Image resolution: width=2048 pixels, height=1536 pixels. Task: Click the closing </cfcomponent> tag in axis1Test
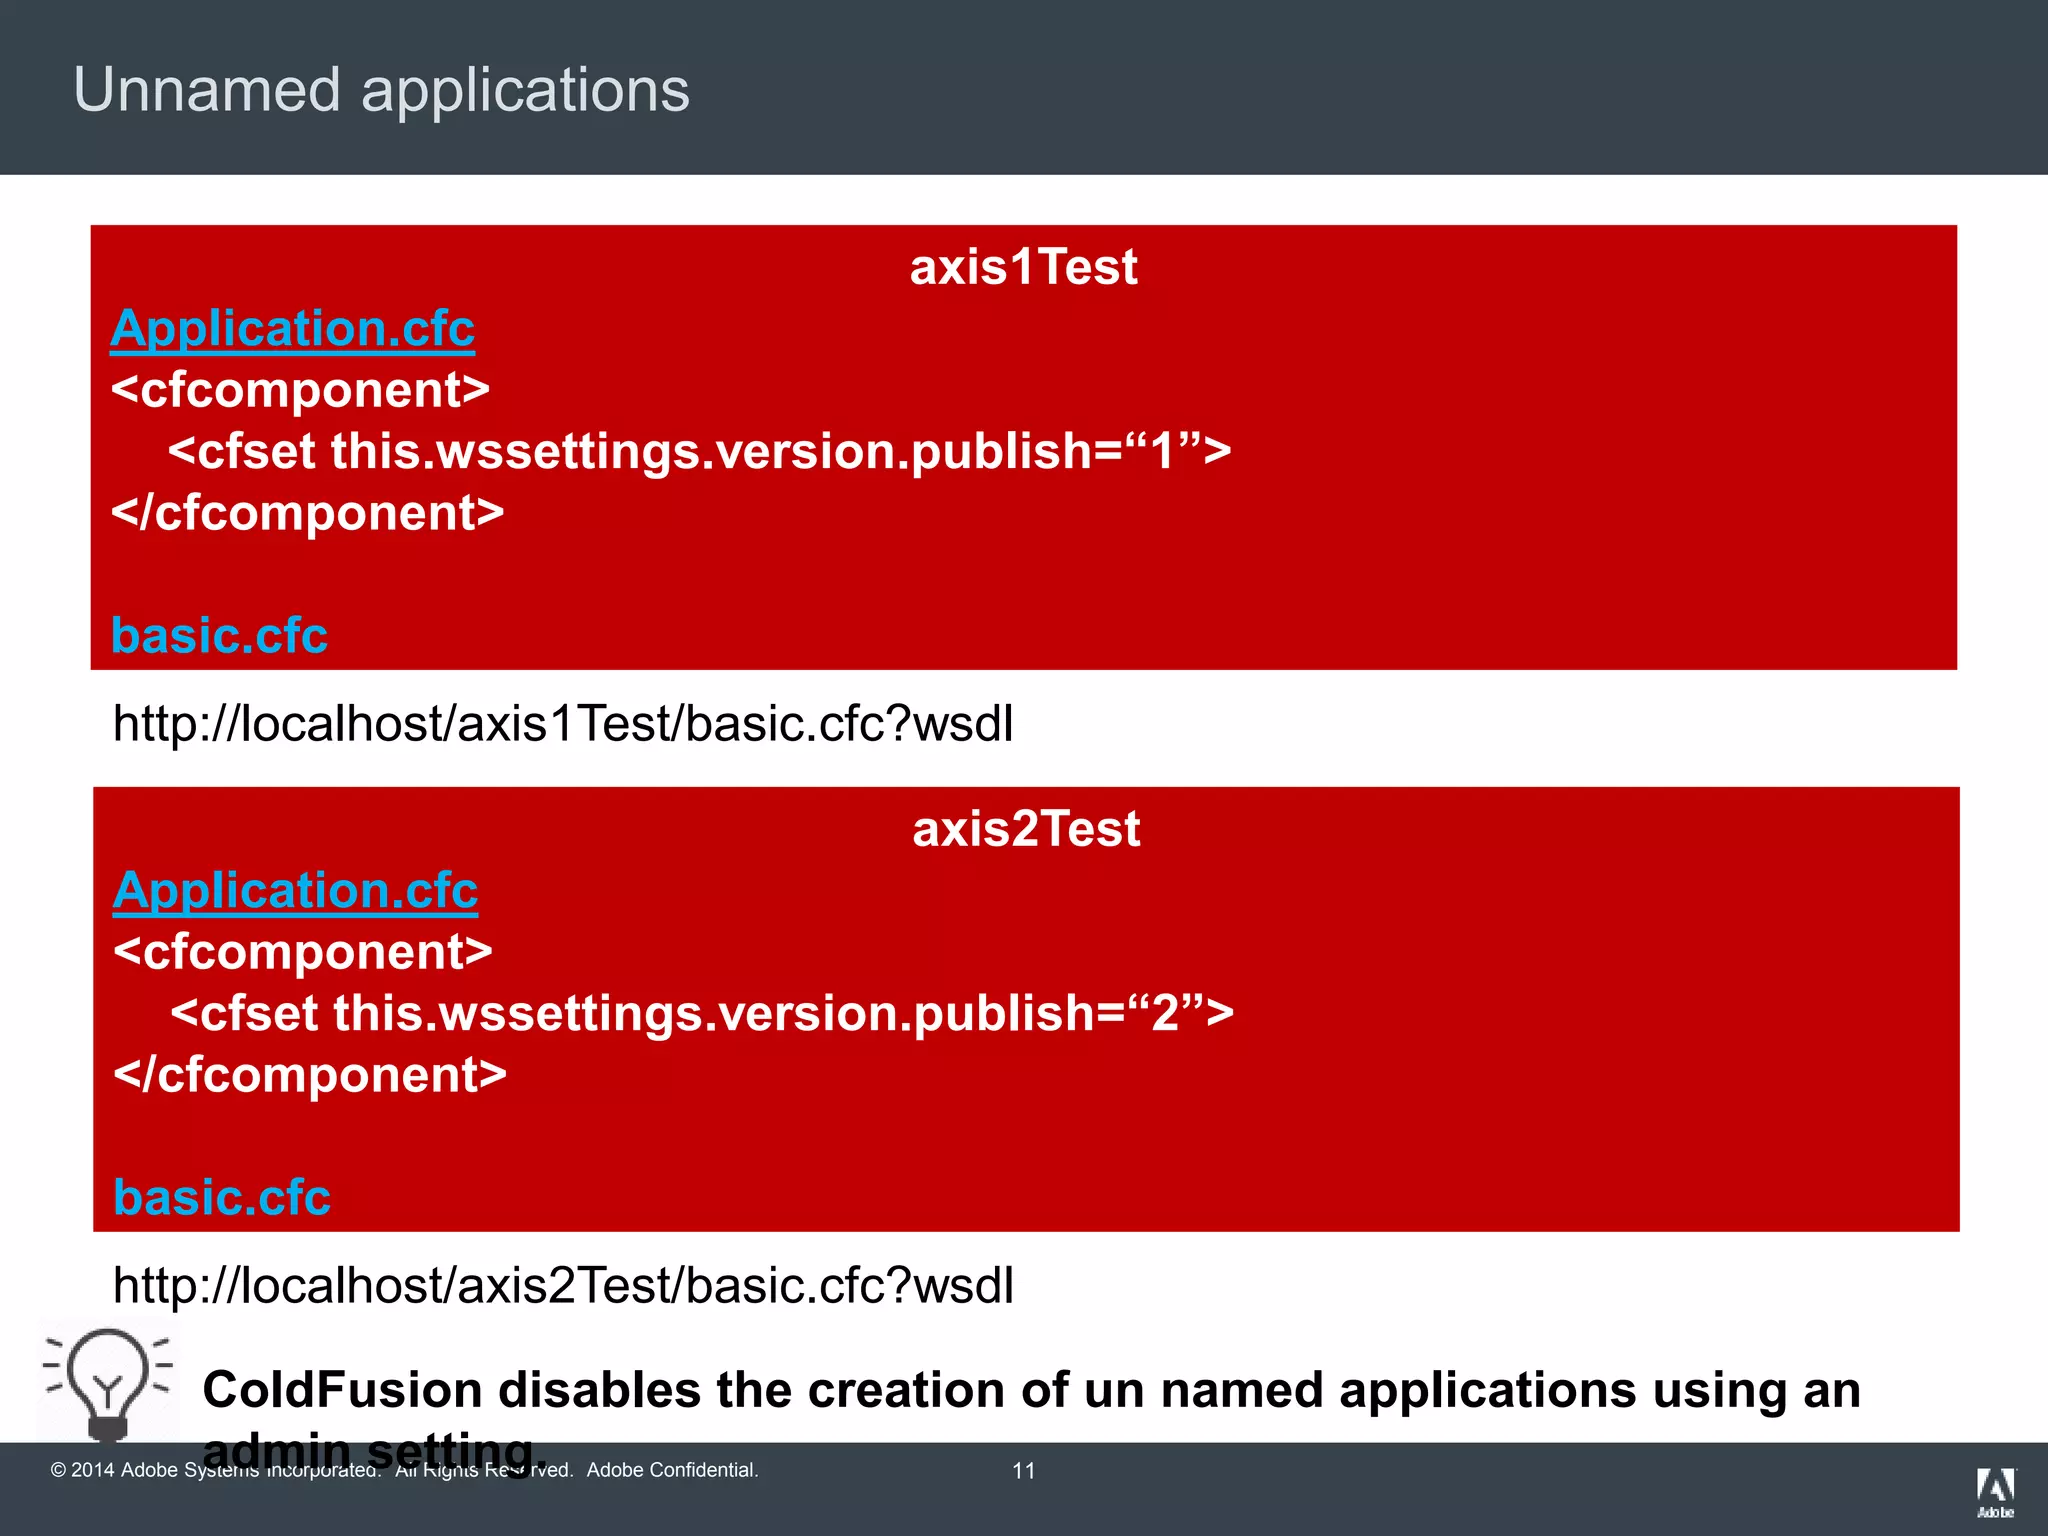(x=307, y=513)
